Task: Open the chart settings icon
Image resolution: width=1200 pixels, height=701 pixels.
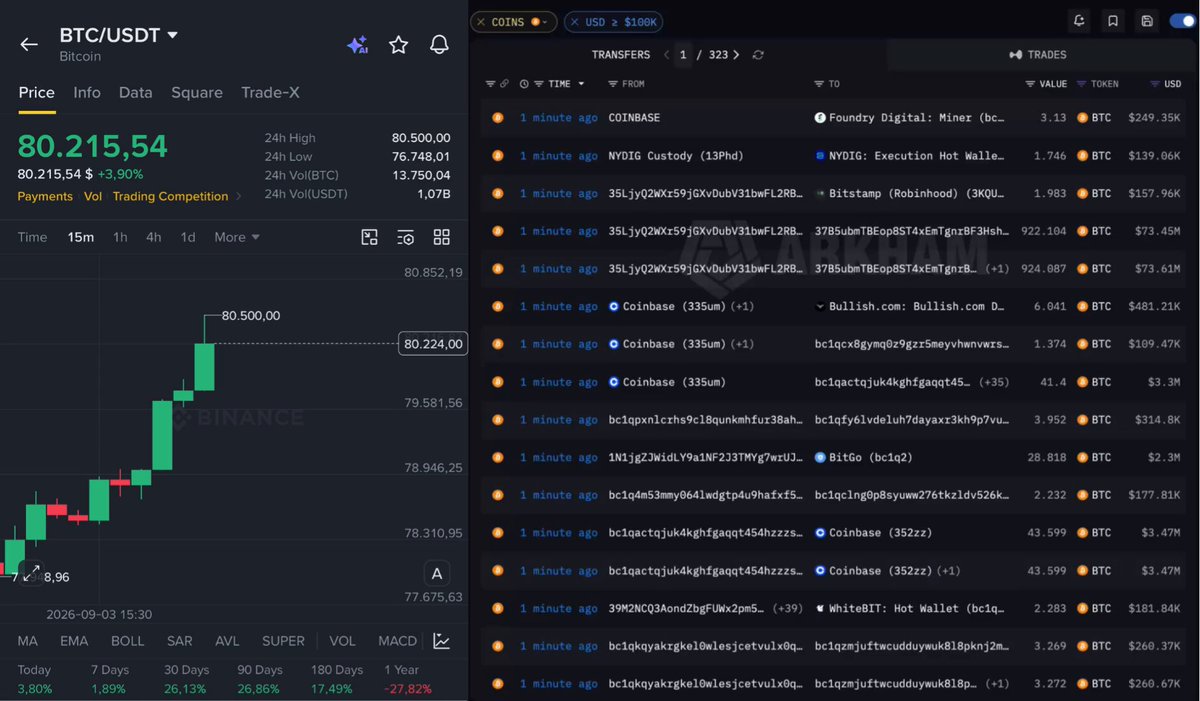Action: 405,237
